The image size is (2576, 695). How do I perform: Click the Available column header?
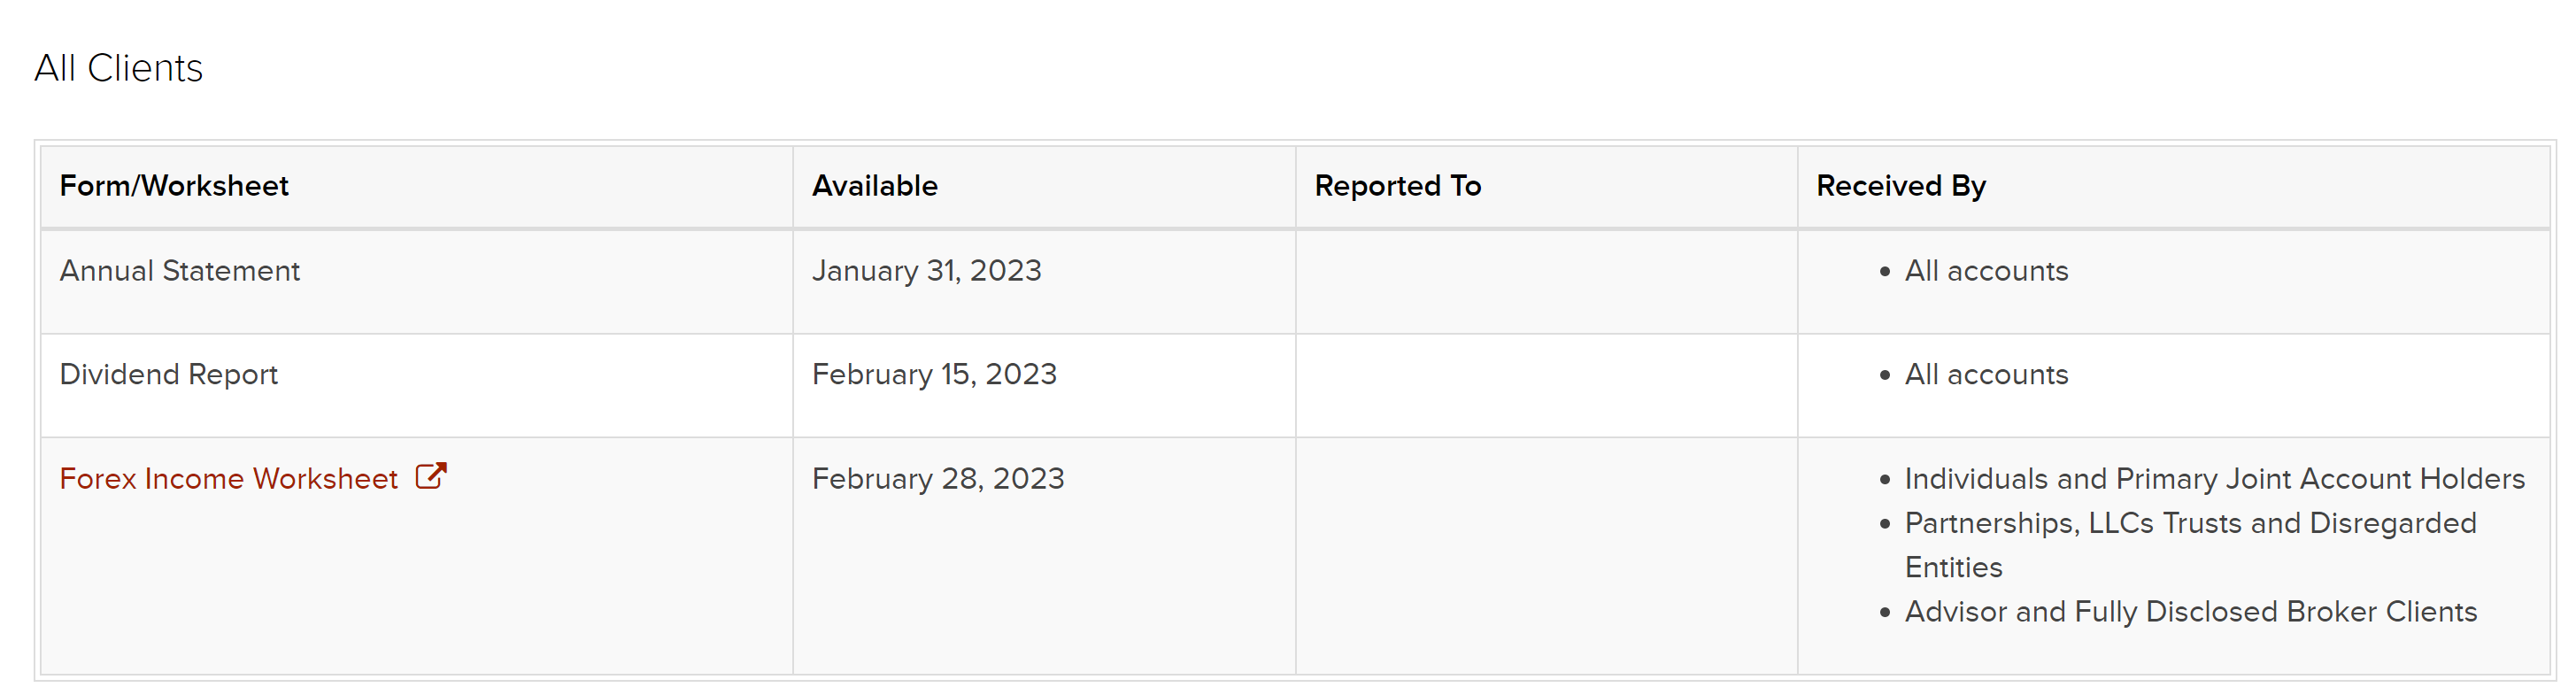pos(874,186)
